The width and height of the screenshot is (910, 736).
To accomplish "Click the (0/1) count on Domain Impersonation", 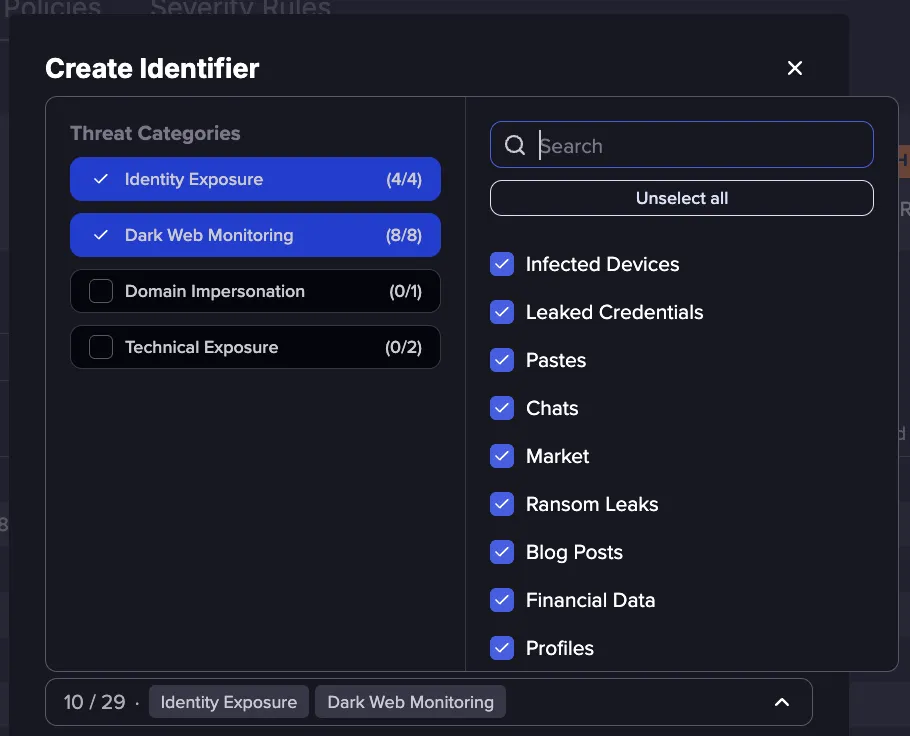I will (405, 291).
